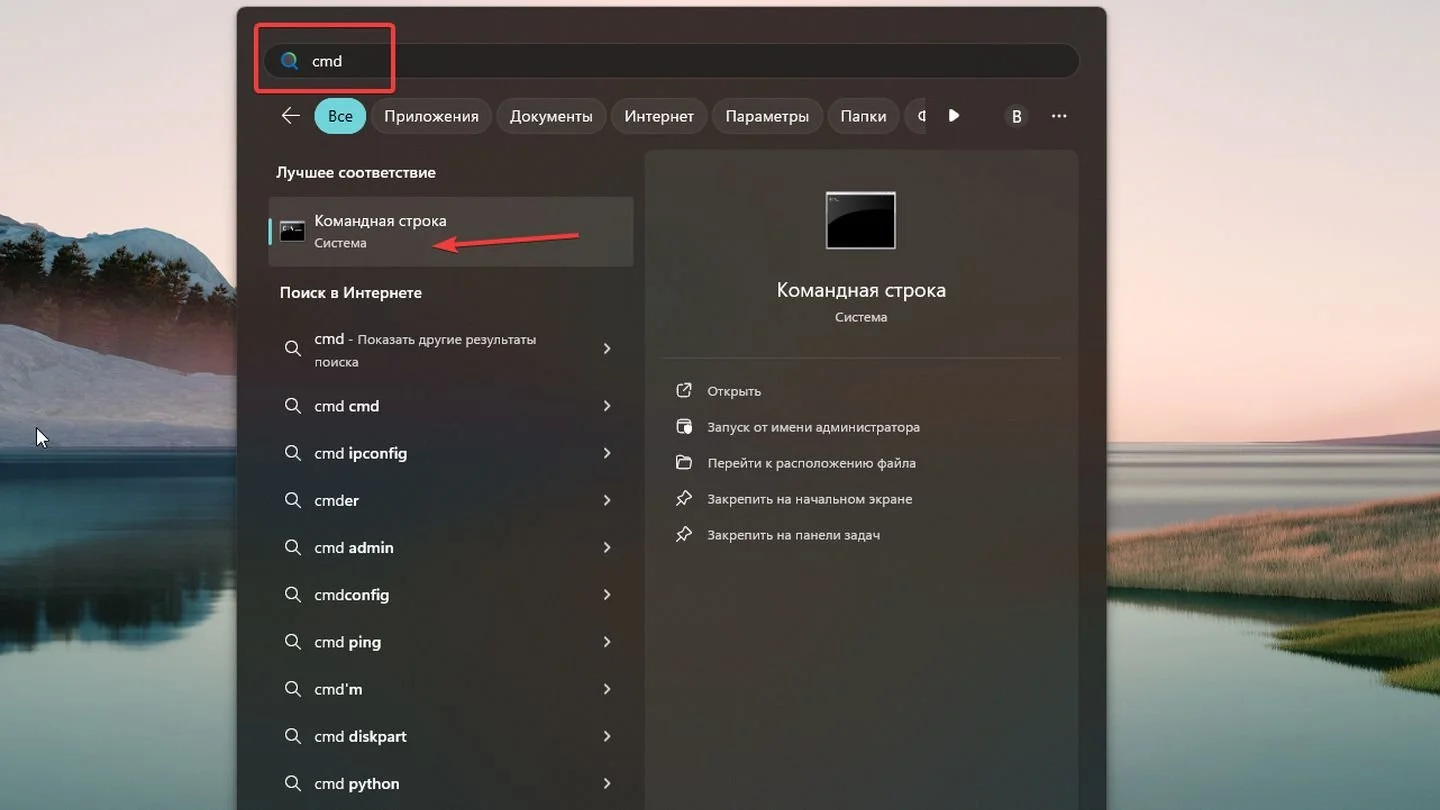Click Открыть to open Command Prompt
Screen dimensions: 1440x810
click(x=734, y=391)
